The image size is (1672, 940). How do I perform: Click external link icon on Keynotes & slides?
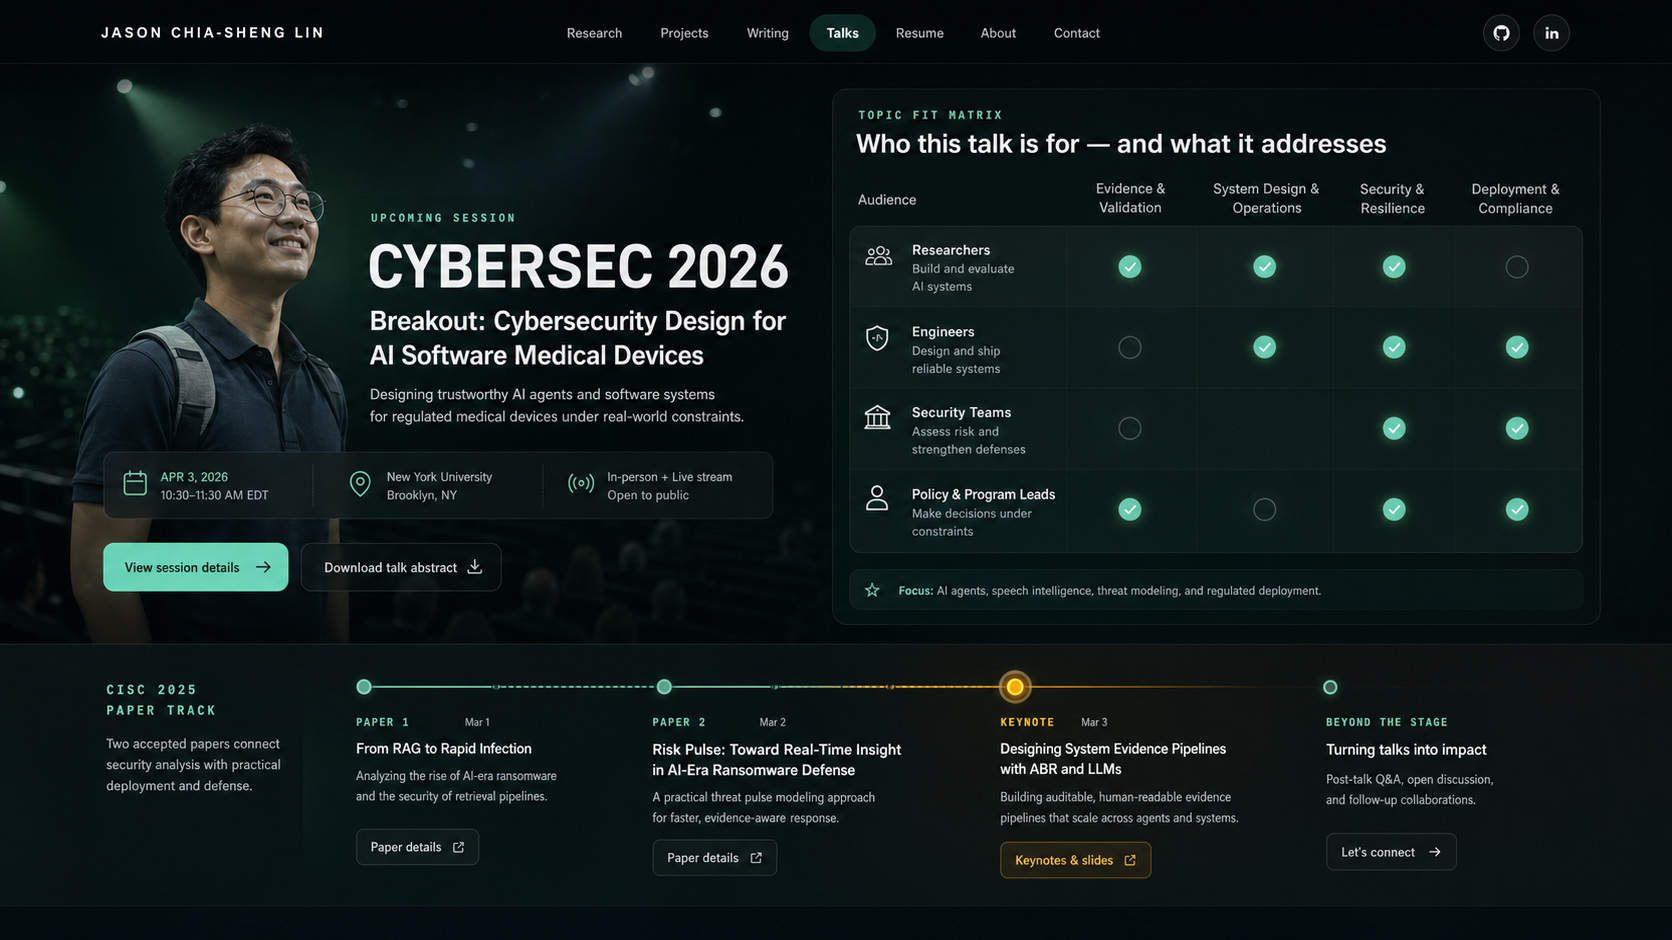(1130, 860)
